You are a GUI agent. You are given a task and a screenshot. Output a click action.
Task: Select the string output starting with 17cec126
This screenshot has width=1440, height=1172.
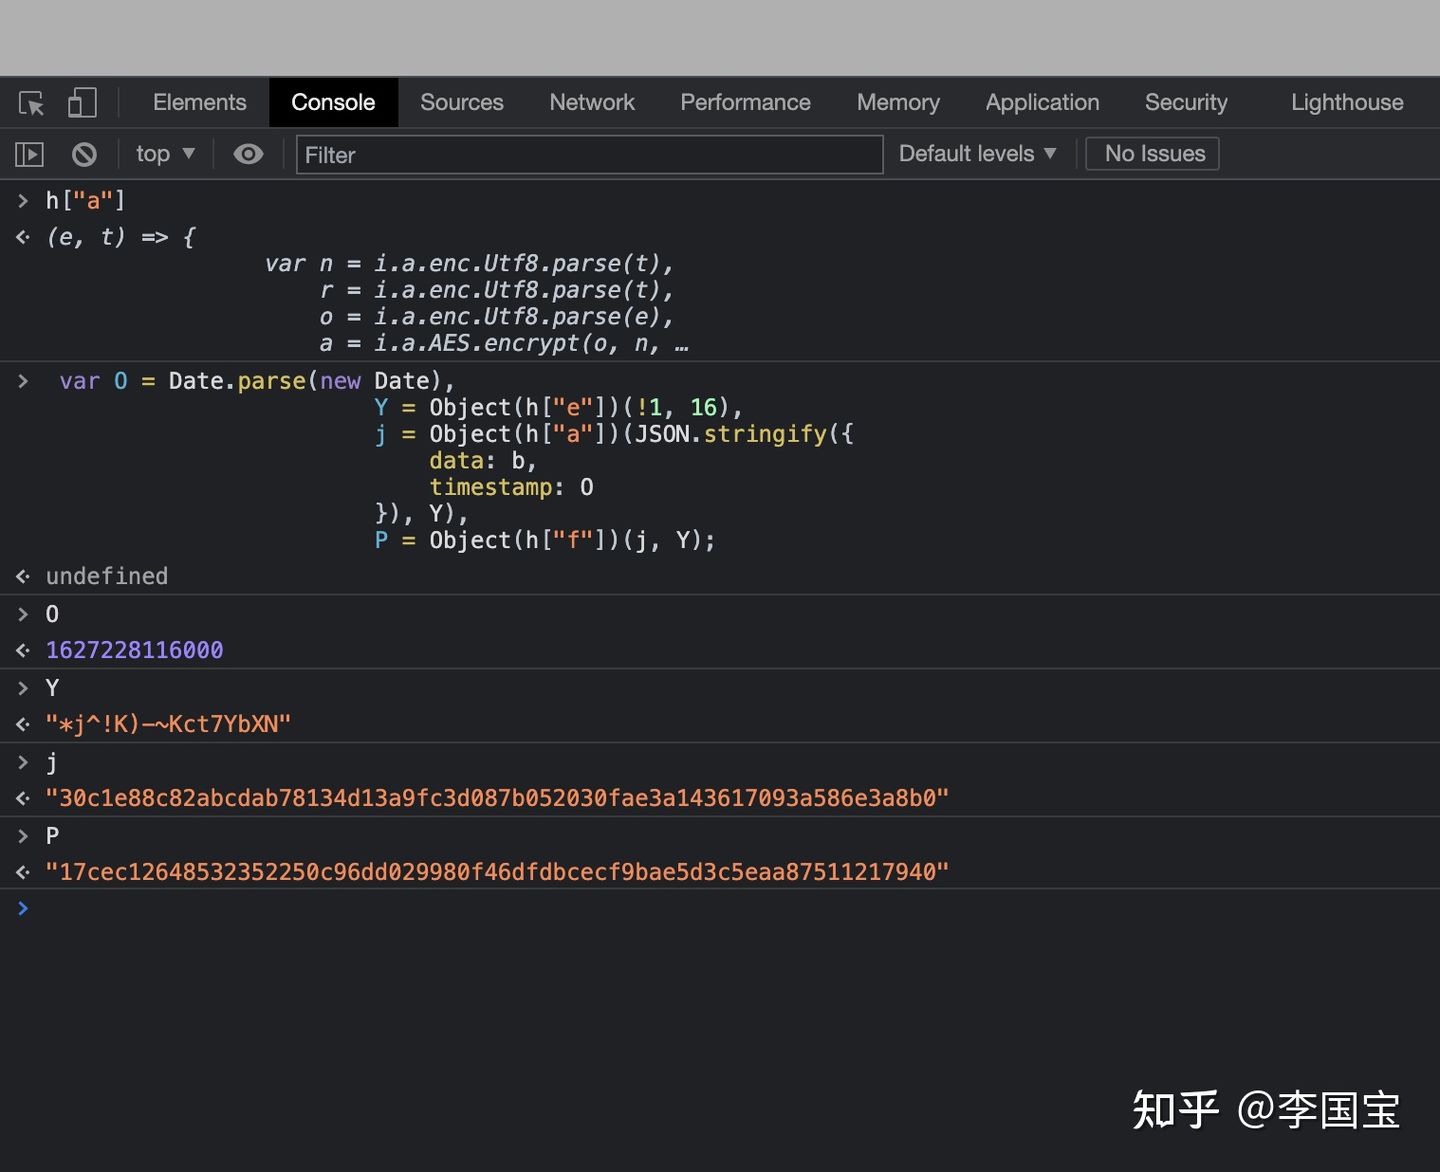coord(497,873)
